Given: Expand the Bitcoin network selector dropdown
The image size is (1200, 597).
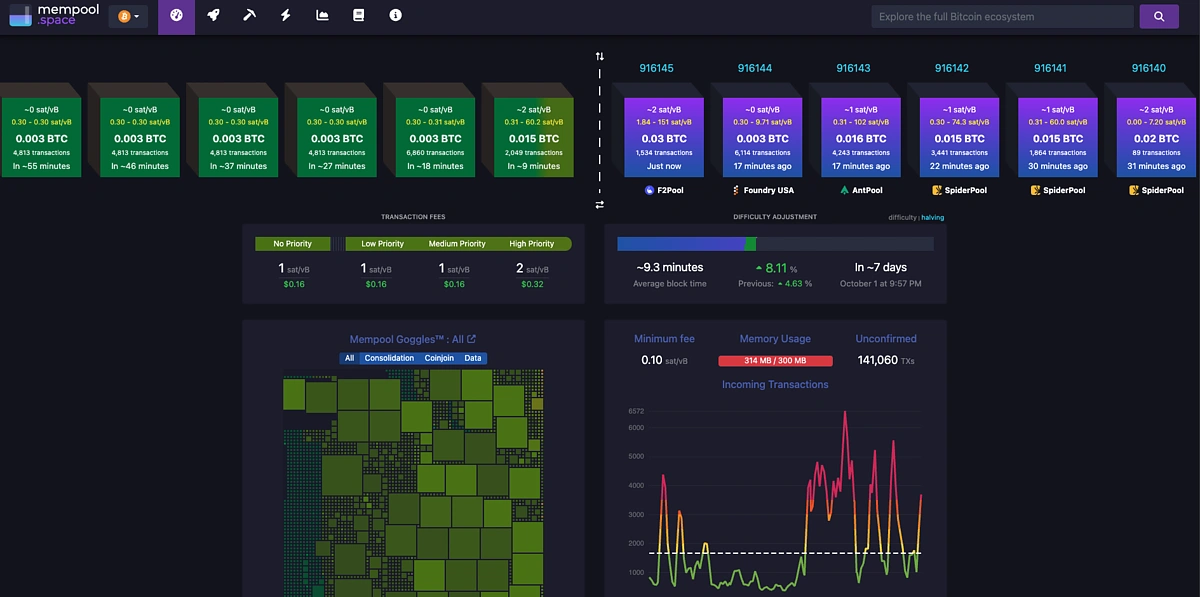Looking at the screenshot, I should (x=128, y=16).
